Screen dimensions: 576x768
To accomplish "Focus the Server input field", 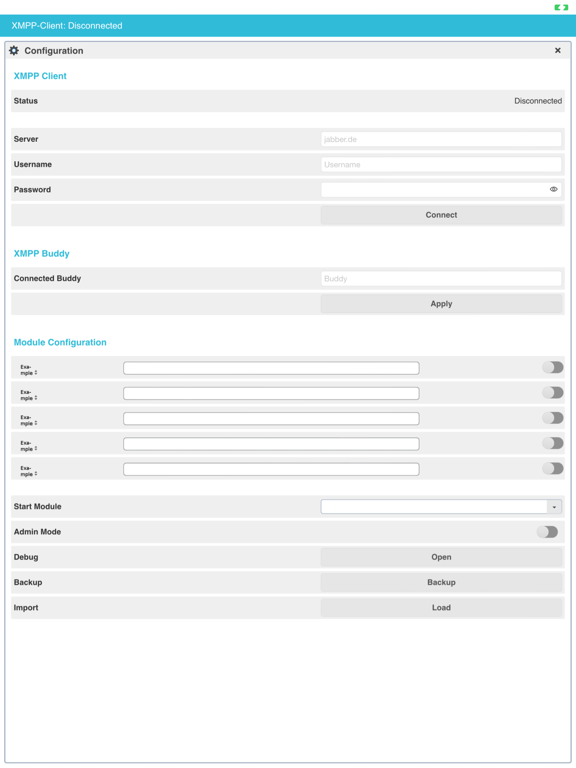I will (x=441, y=139).
